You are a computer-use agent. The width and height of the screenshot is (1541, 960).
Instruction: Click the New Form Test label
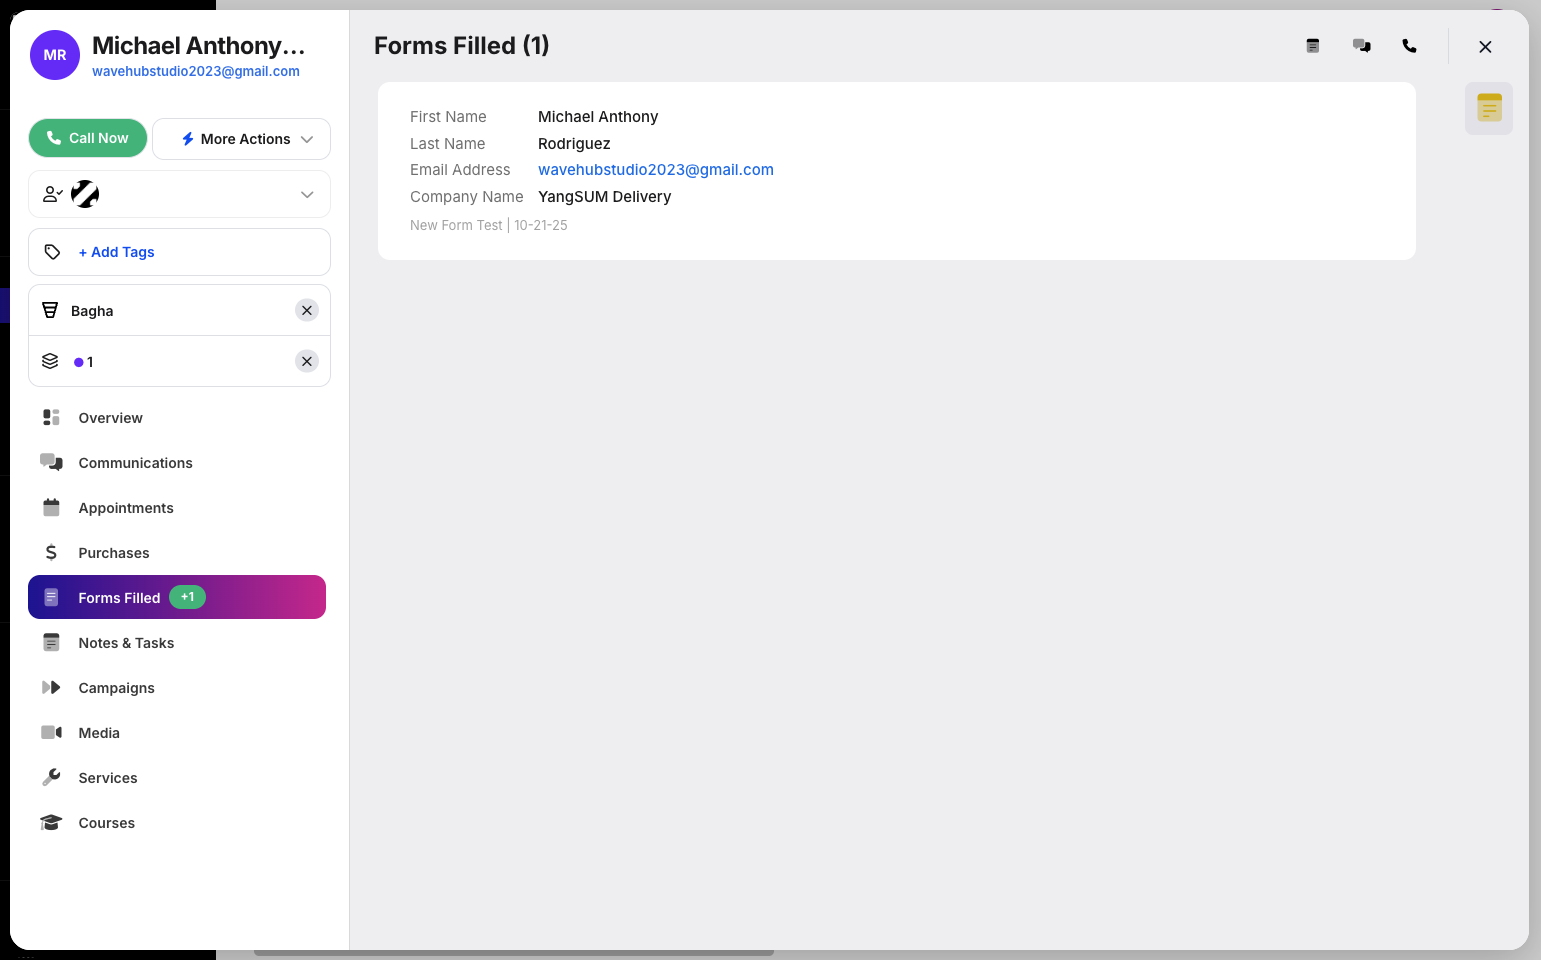tap(456, 225)
